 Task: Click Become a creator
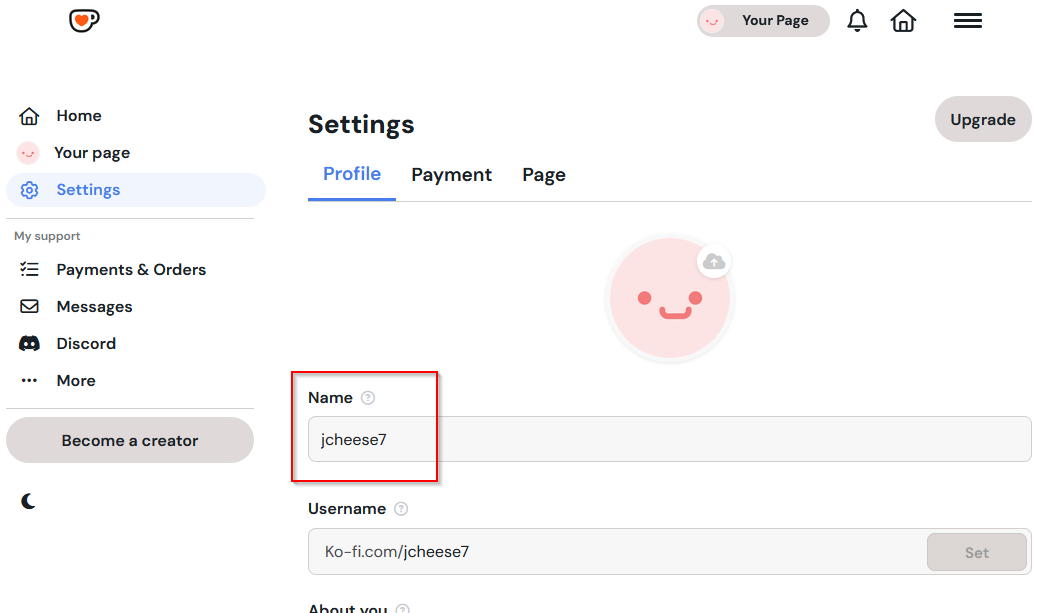click(x=129, y=440)
